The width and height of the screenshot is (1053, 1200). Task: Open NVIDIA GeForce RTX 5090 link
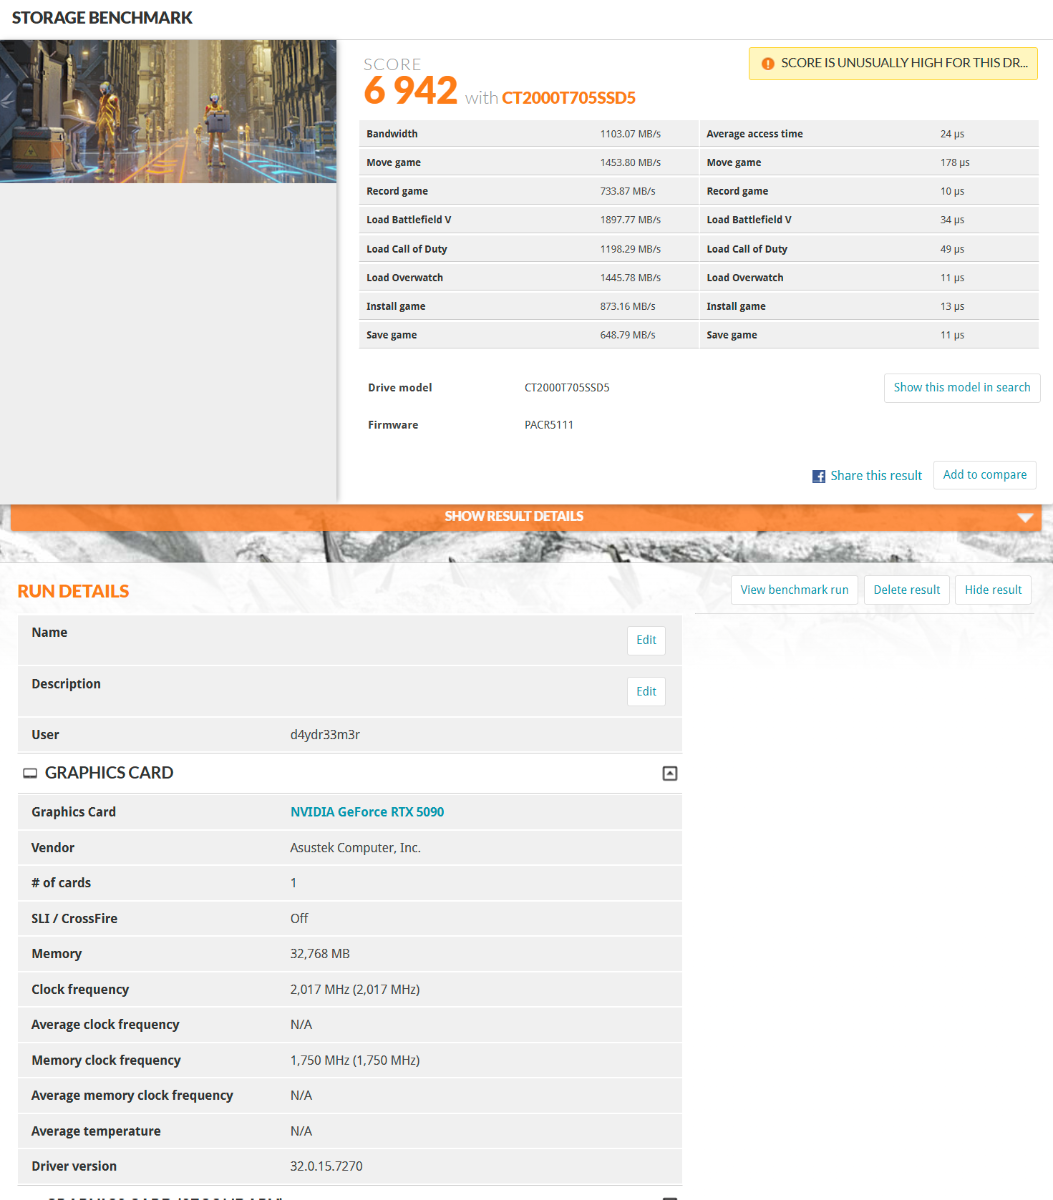pyautogui.click(x=367, y=812)
